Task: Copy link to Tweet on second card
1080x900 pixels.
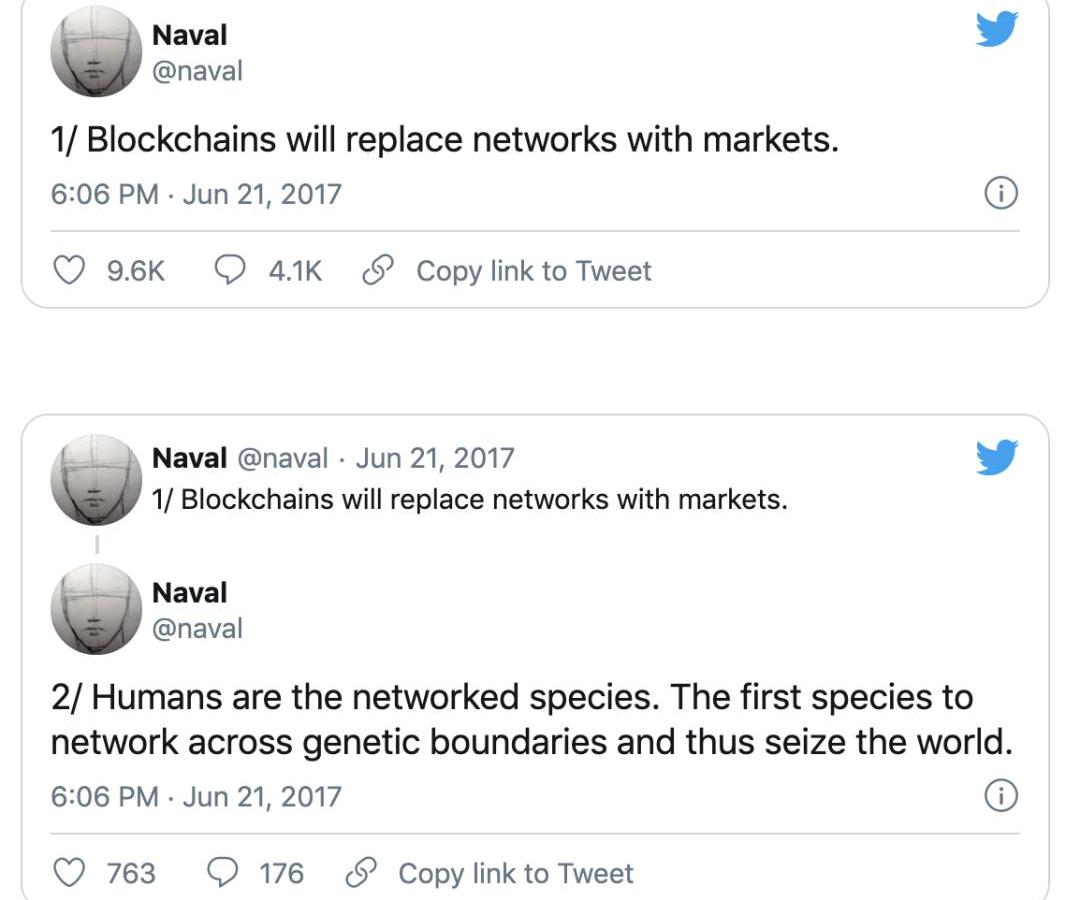Action: click(515, 874)
